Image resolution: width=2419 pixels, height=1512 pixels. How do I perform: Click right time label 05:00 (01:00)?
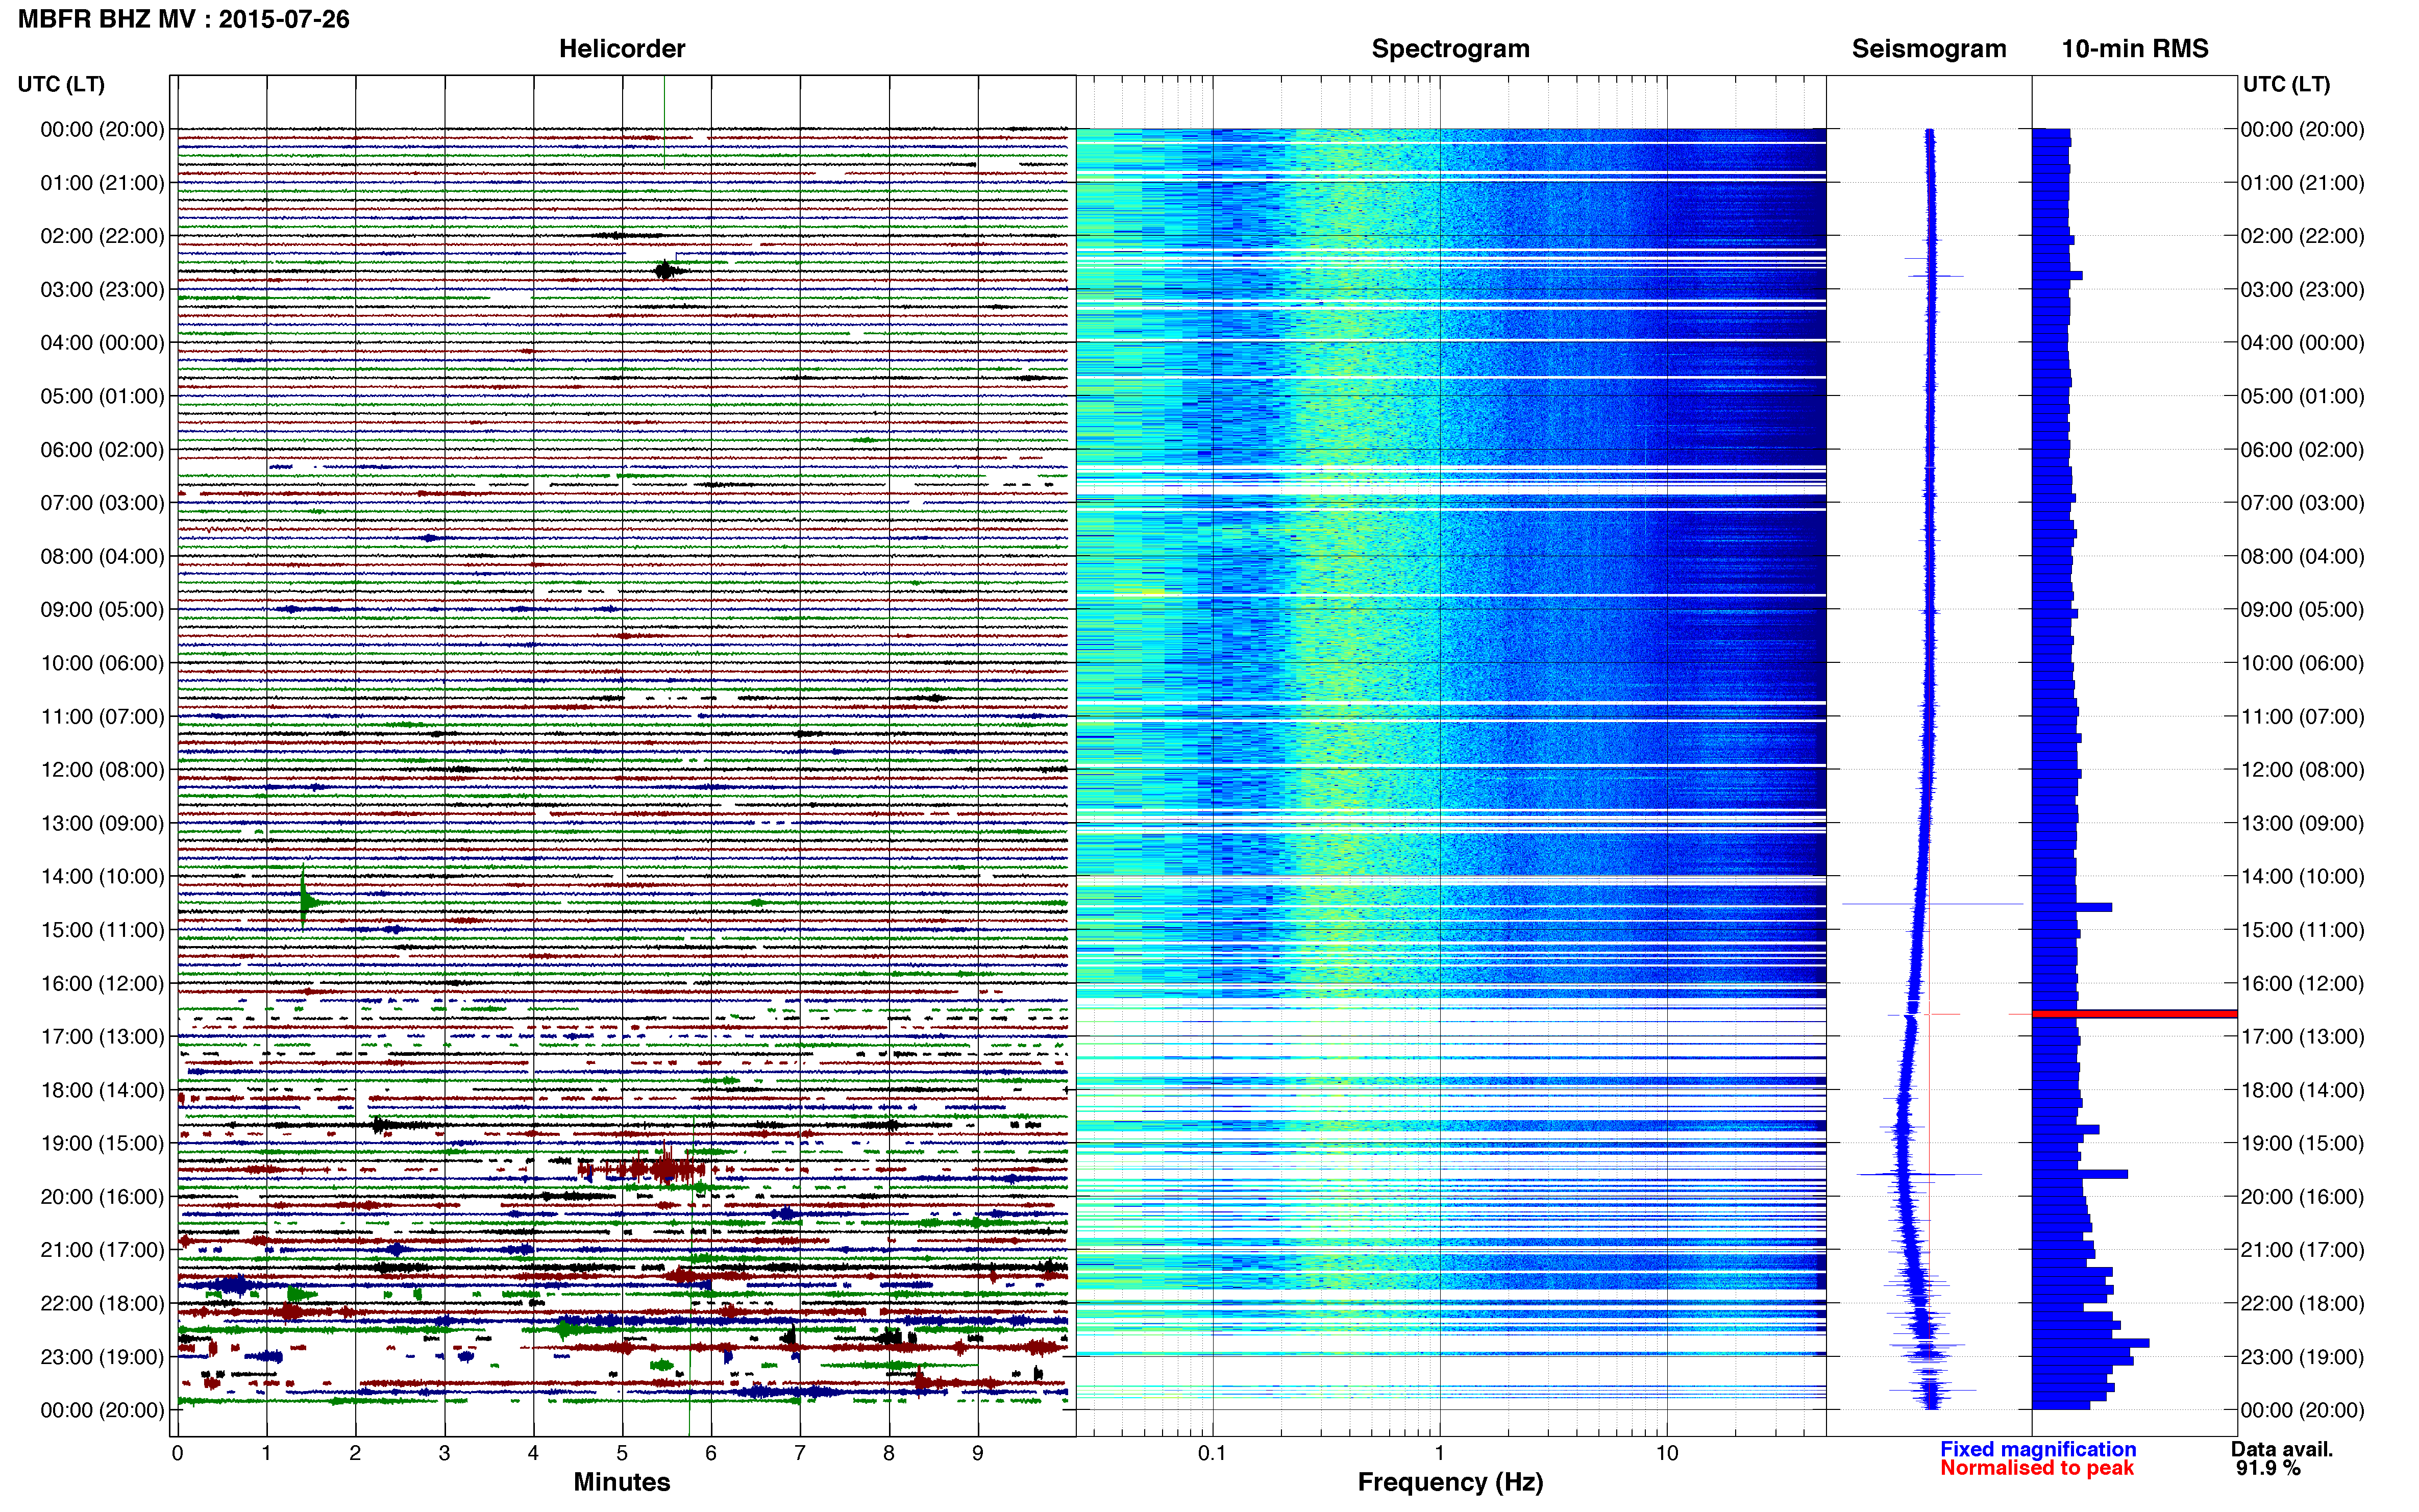2302,396
